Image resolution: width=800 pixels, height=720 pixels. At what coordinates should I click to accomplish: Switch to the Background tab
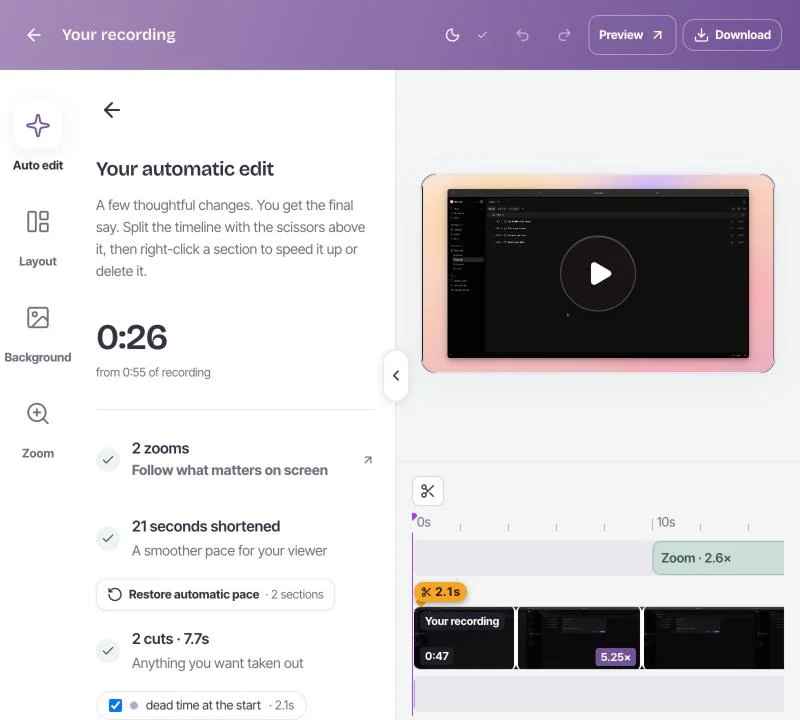pyautogui.click(x=38, y=334)
